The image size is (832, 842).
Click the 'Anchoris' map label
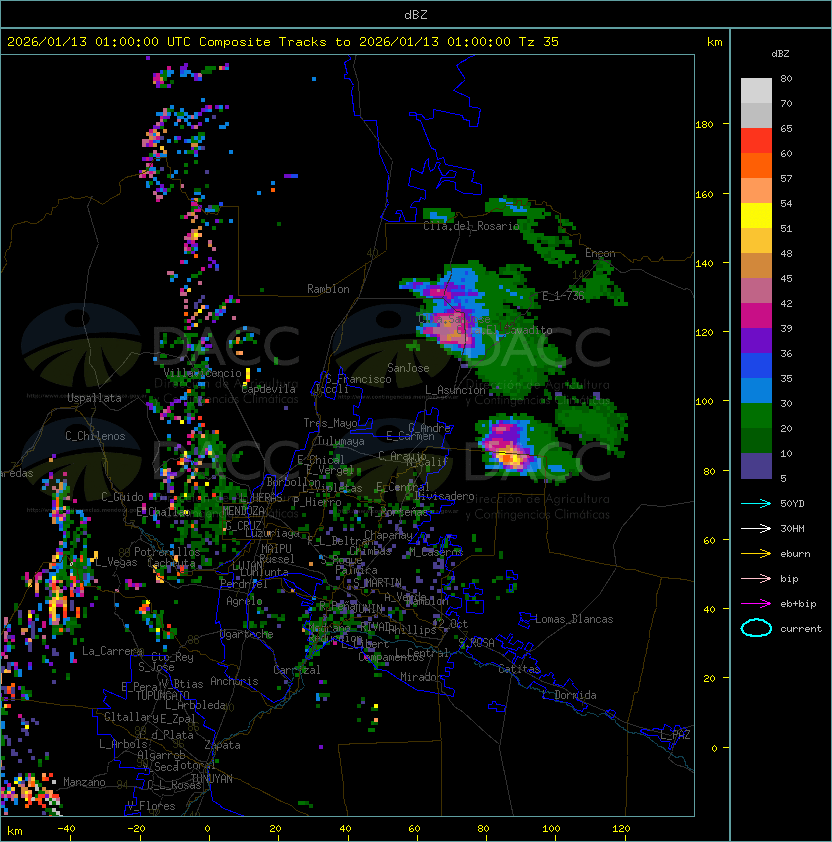pos(234,681)
